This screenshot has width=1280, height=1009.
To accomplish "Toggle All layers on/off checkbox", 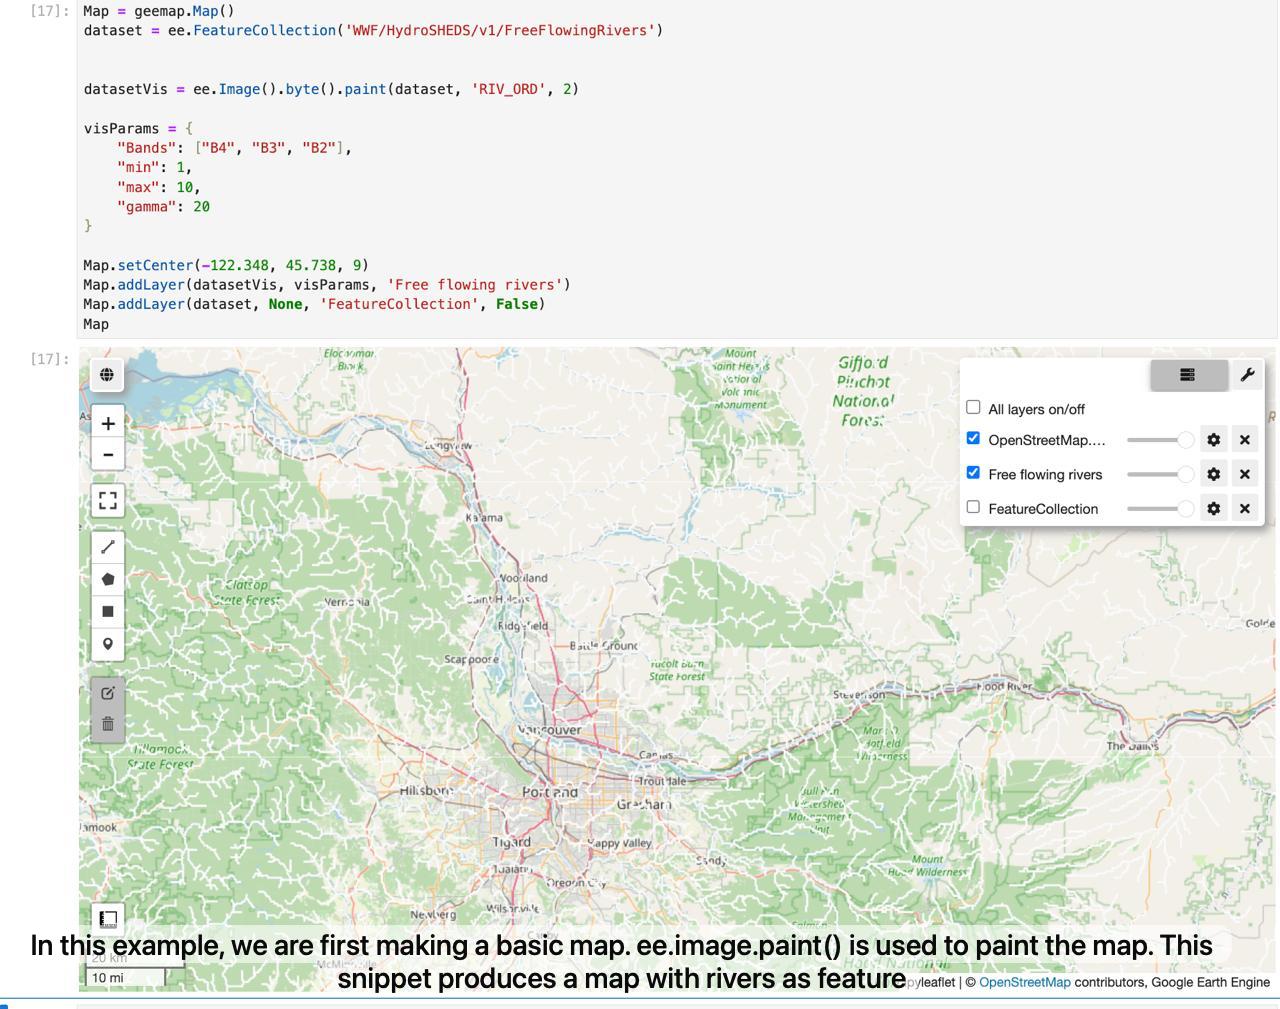I will click(973, 407).
